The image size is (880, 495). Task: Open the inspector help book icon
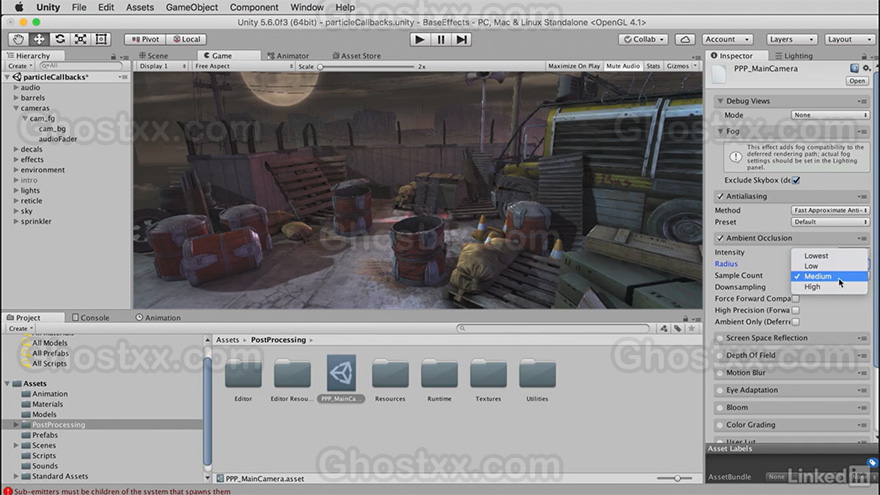(x=854, y=68)
